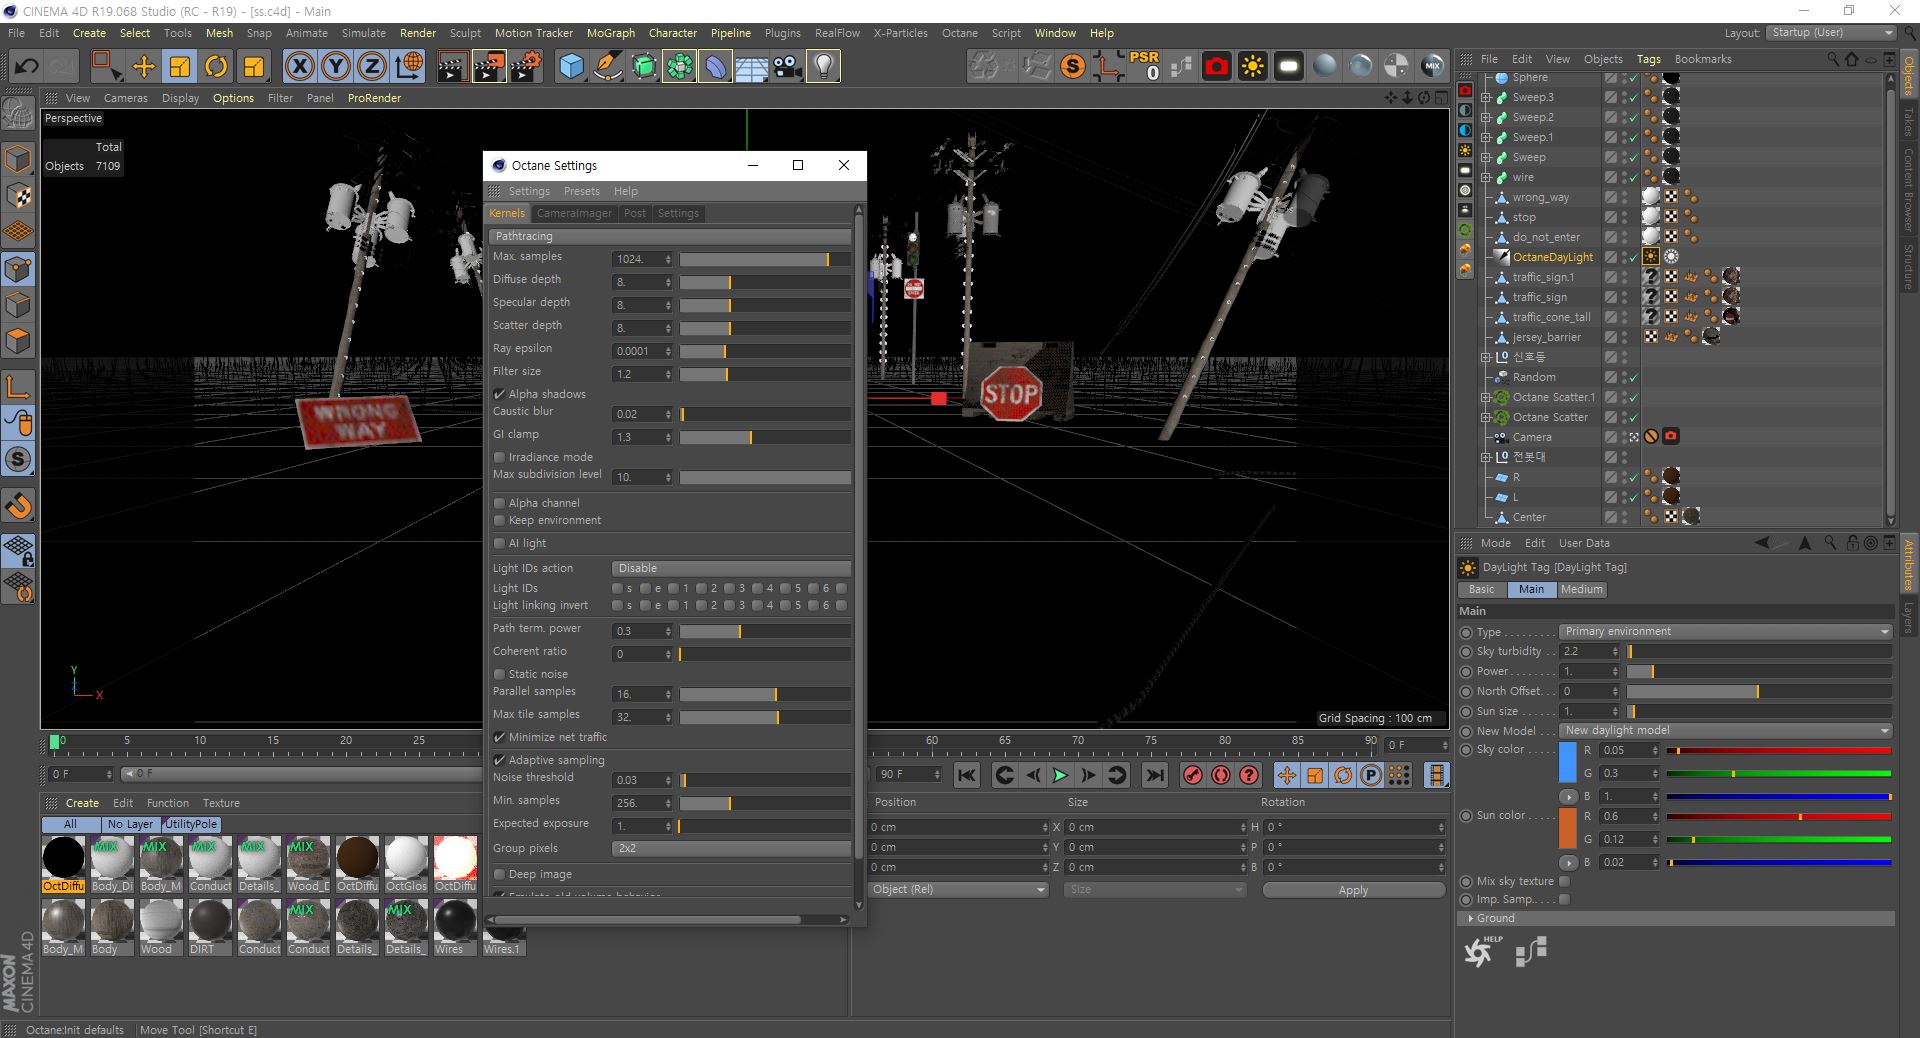Click the Autokeying icon
1920x1038 pixels.
[1221, 775]
